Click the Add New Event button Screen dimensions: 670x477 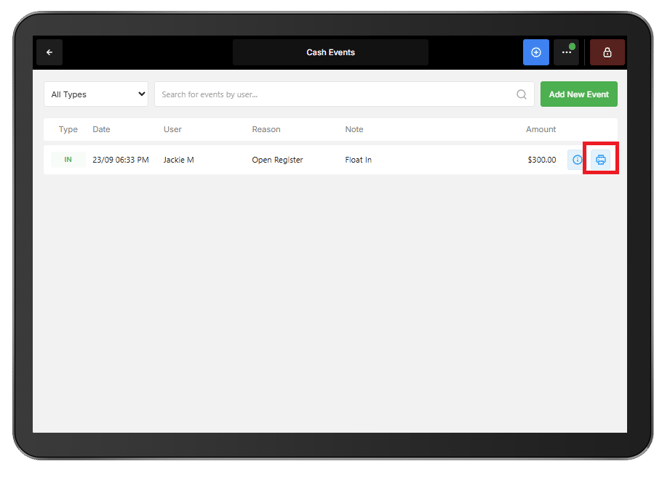pyautogui.click(x=579, y=94)
